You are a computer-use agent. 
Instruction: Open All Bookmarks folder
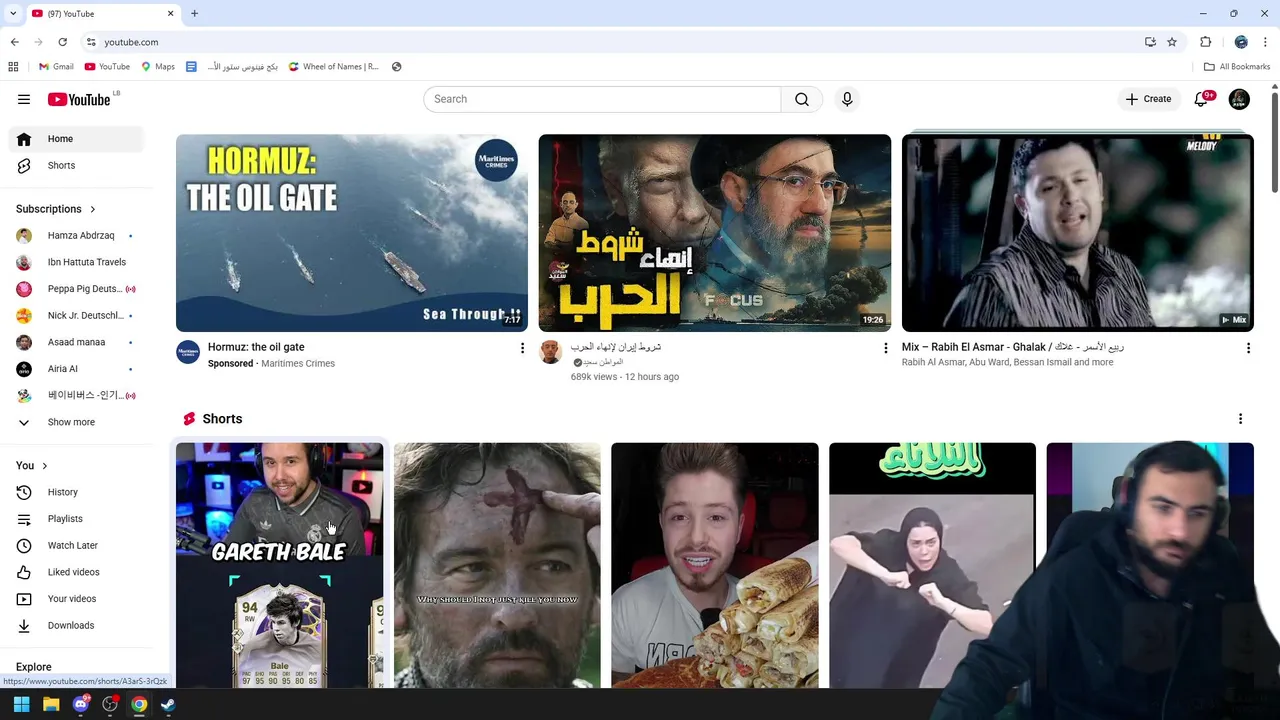tap(1237, 67)
